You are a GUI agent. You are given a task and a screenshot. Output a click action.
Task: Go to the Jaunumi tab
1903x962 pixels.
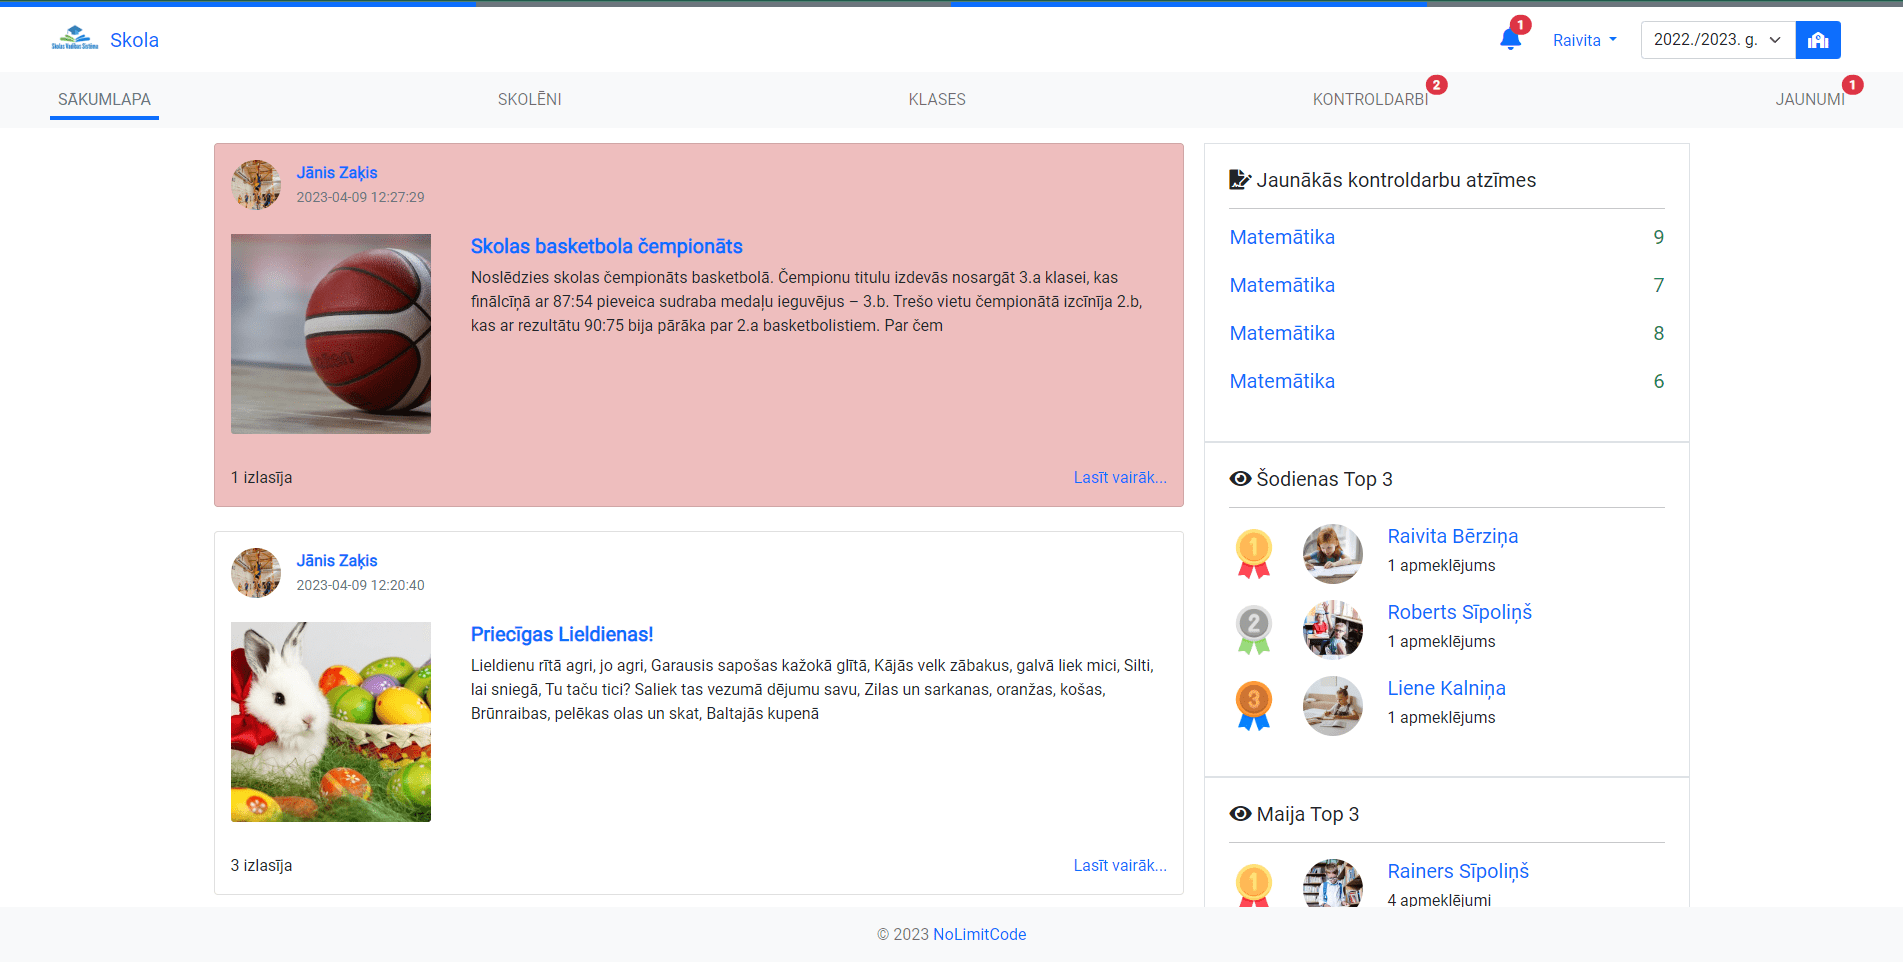click(1809, 99)
